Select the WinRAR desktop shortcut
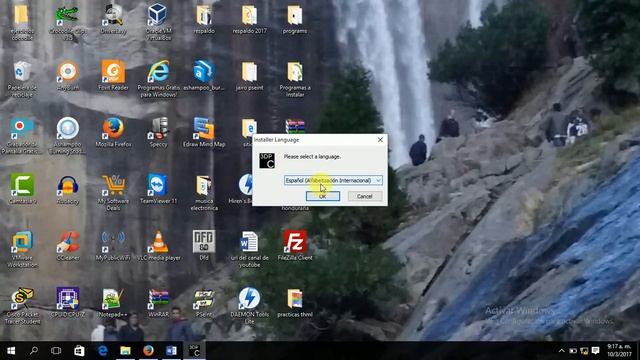The height and width of the screenshot is (360, 640). 158,303
